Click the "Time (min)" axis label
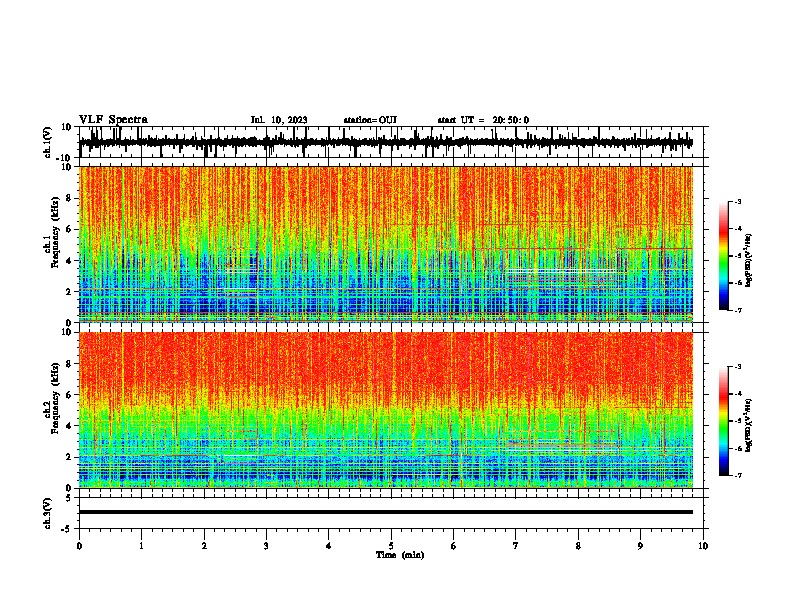Screen dimensions: 792x612 tap(400, 555)
